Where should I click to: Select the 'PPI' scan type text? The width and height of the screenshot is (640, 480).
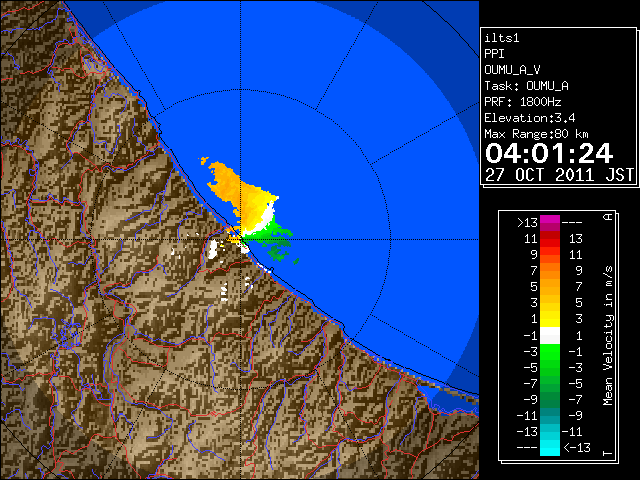494,54
